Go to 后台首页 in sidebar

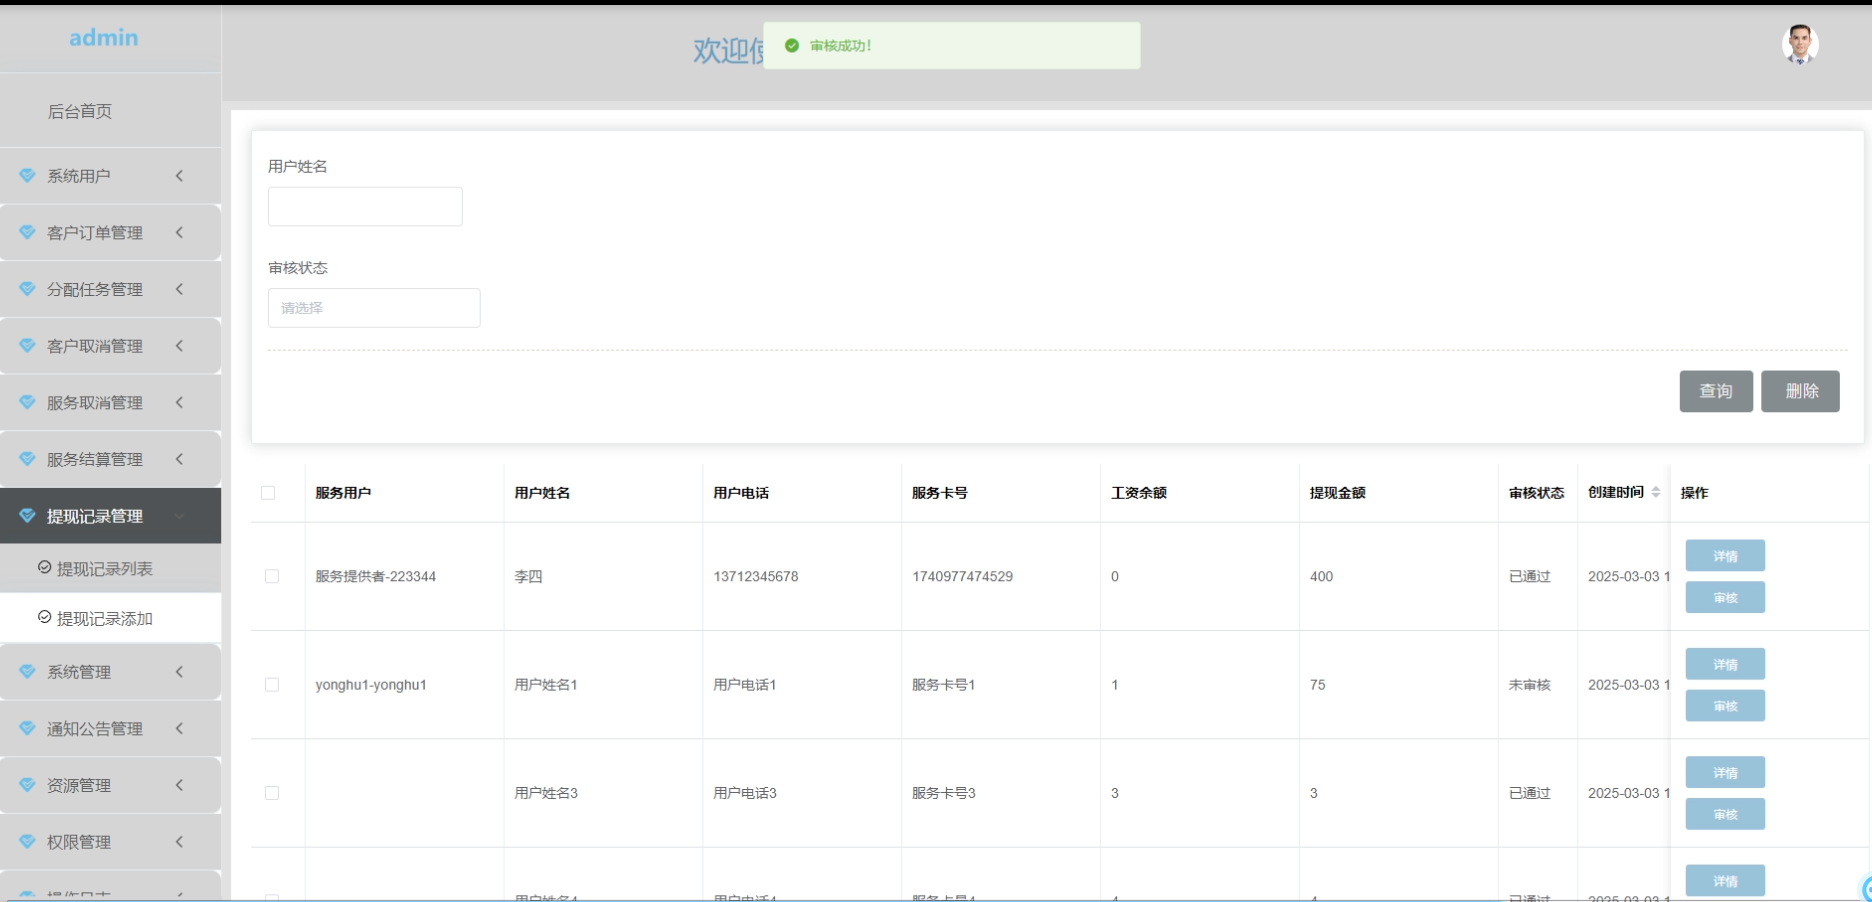tap(80, 111)
